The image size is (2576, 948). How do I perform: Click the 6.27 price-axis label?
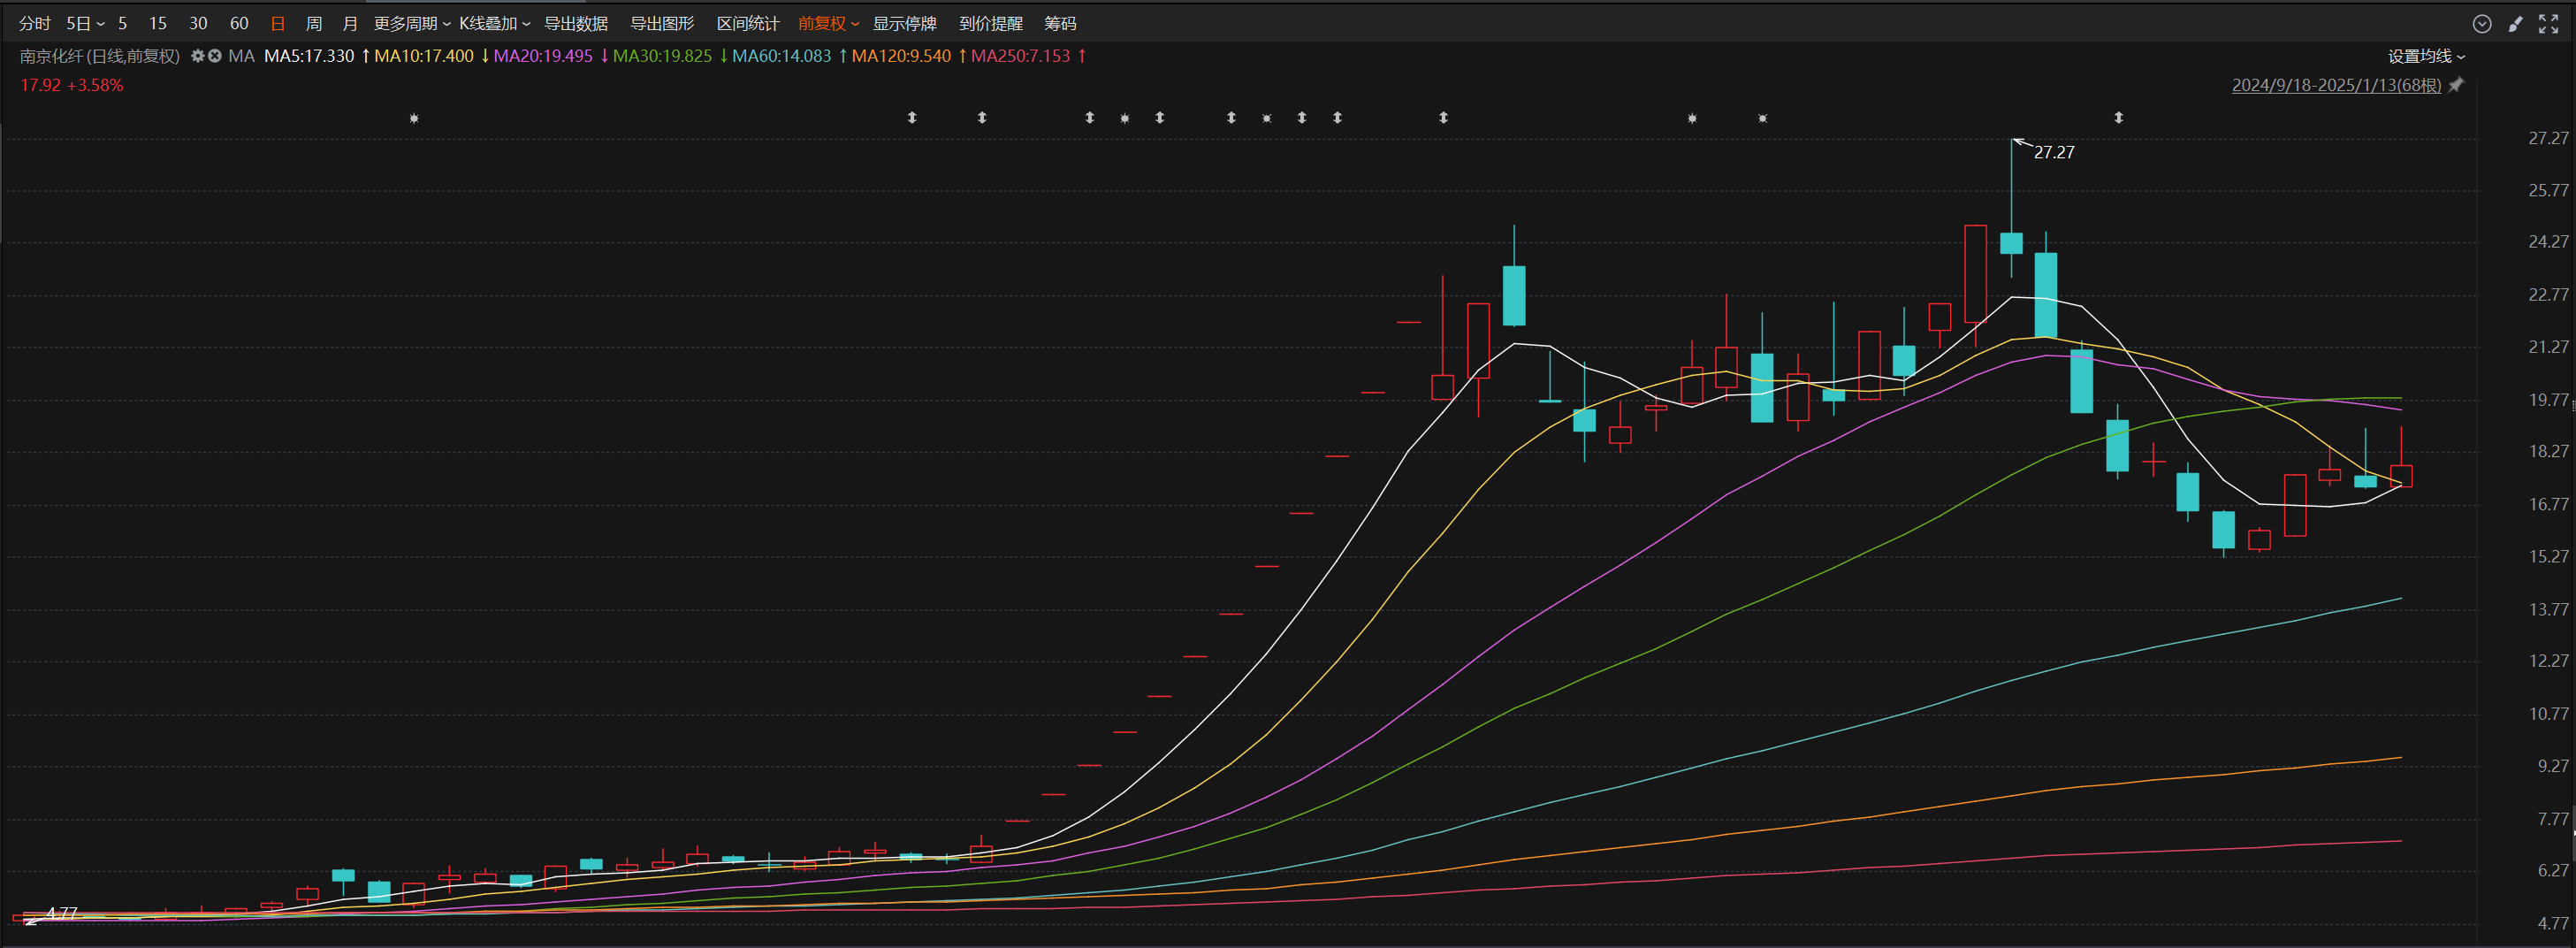point(2553,871)
